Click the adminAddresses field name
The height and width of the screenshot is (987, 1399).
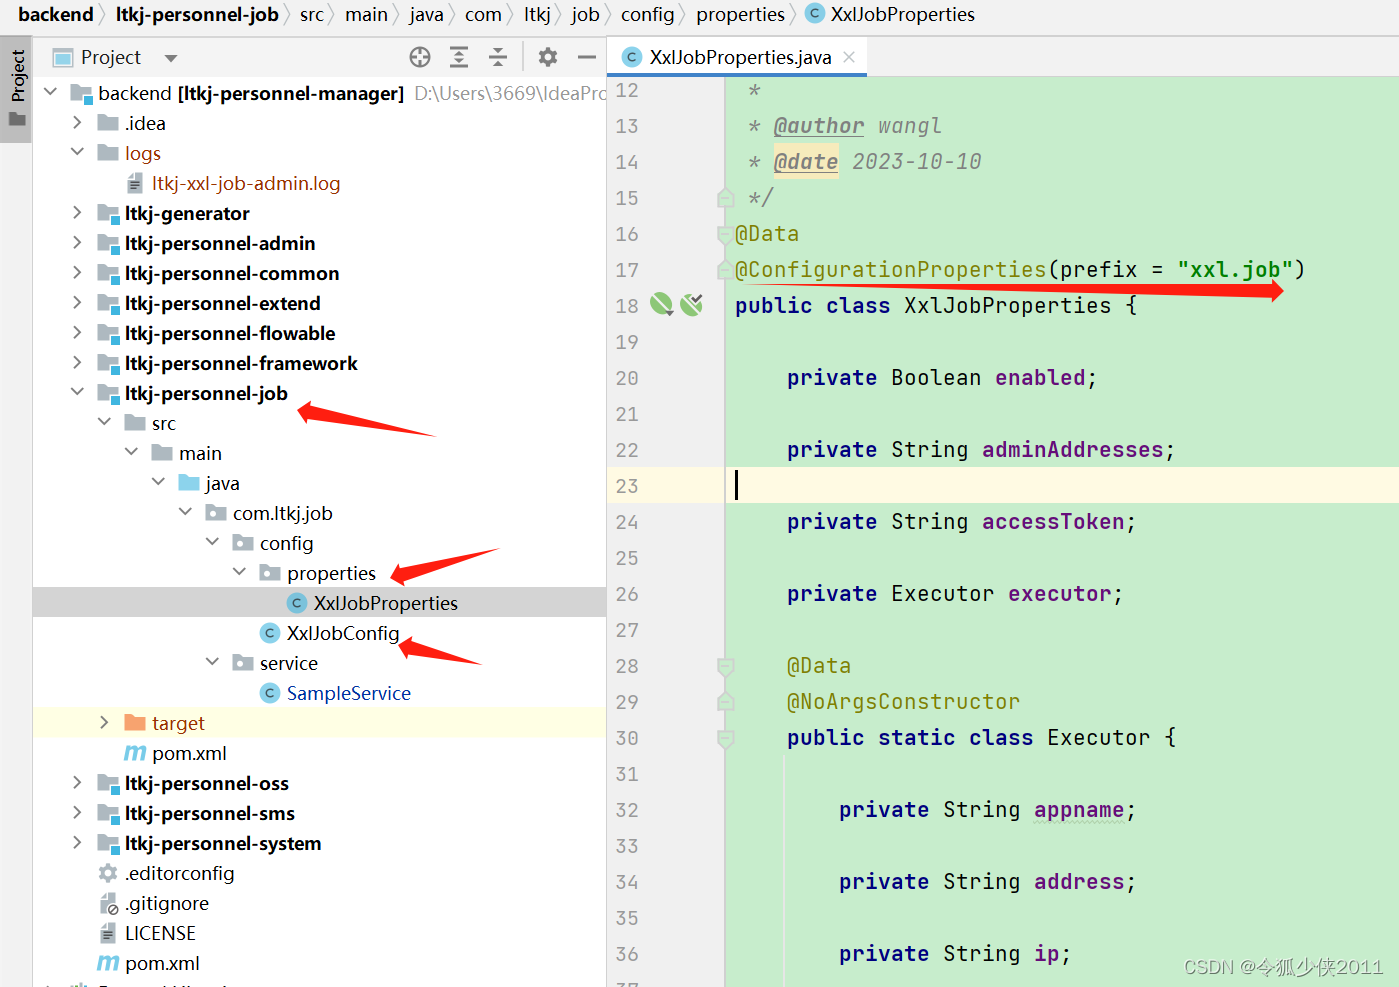(1072, 450)
